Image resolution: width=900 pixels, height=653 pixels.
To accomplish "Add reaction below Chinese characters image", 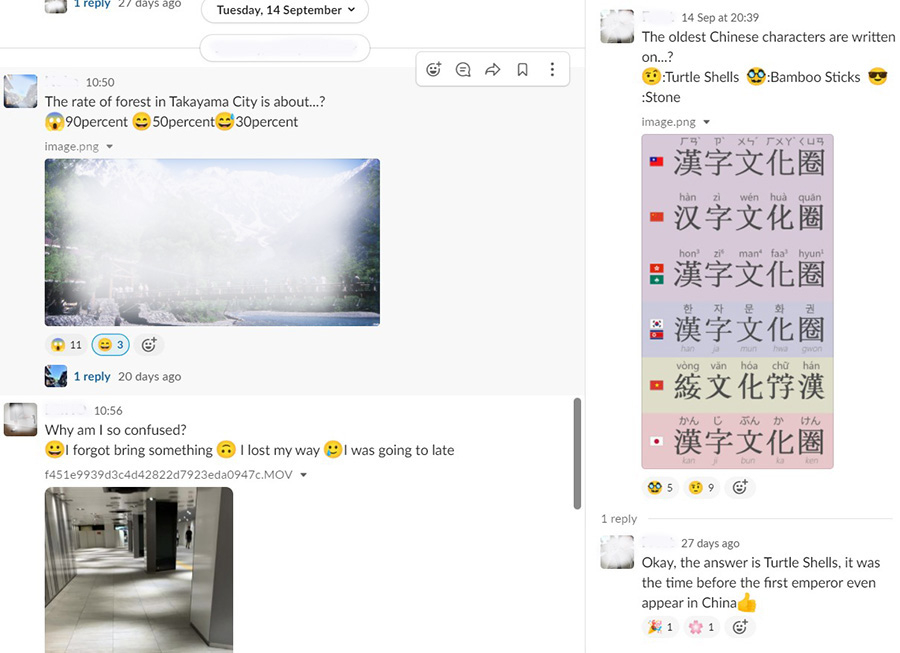I will pos(740,488).
